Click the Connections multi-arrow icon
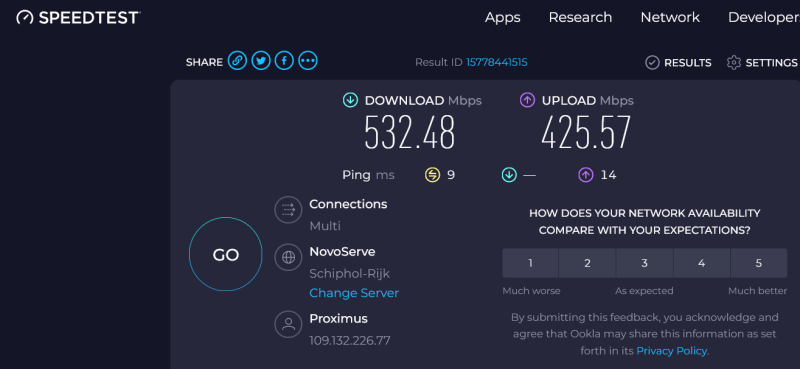This screenshot has height=369, width=800. (288, 210)
